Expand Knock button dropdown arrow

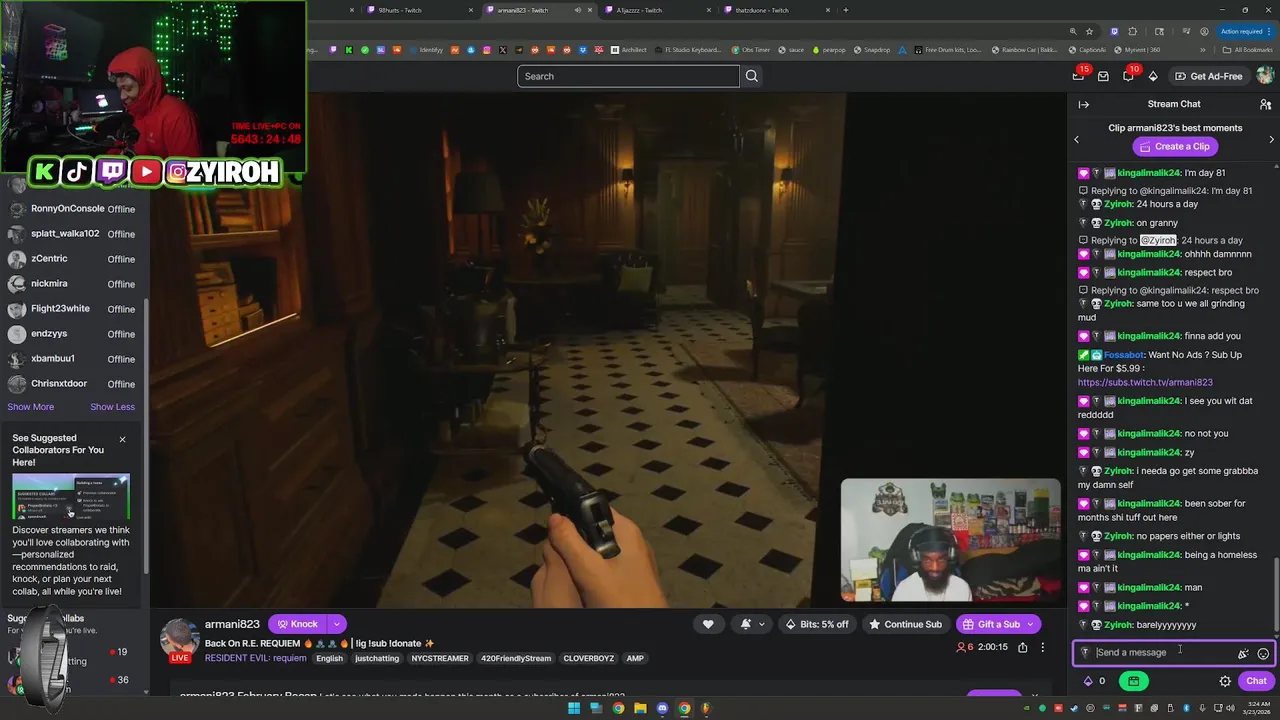coord(337,624)
